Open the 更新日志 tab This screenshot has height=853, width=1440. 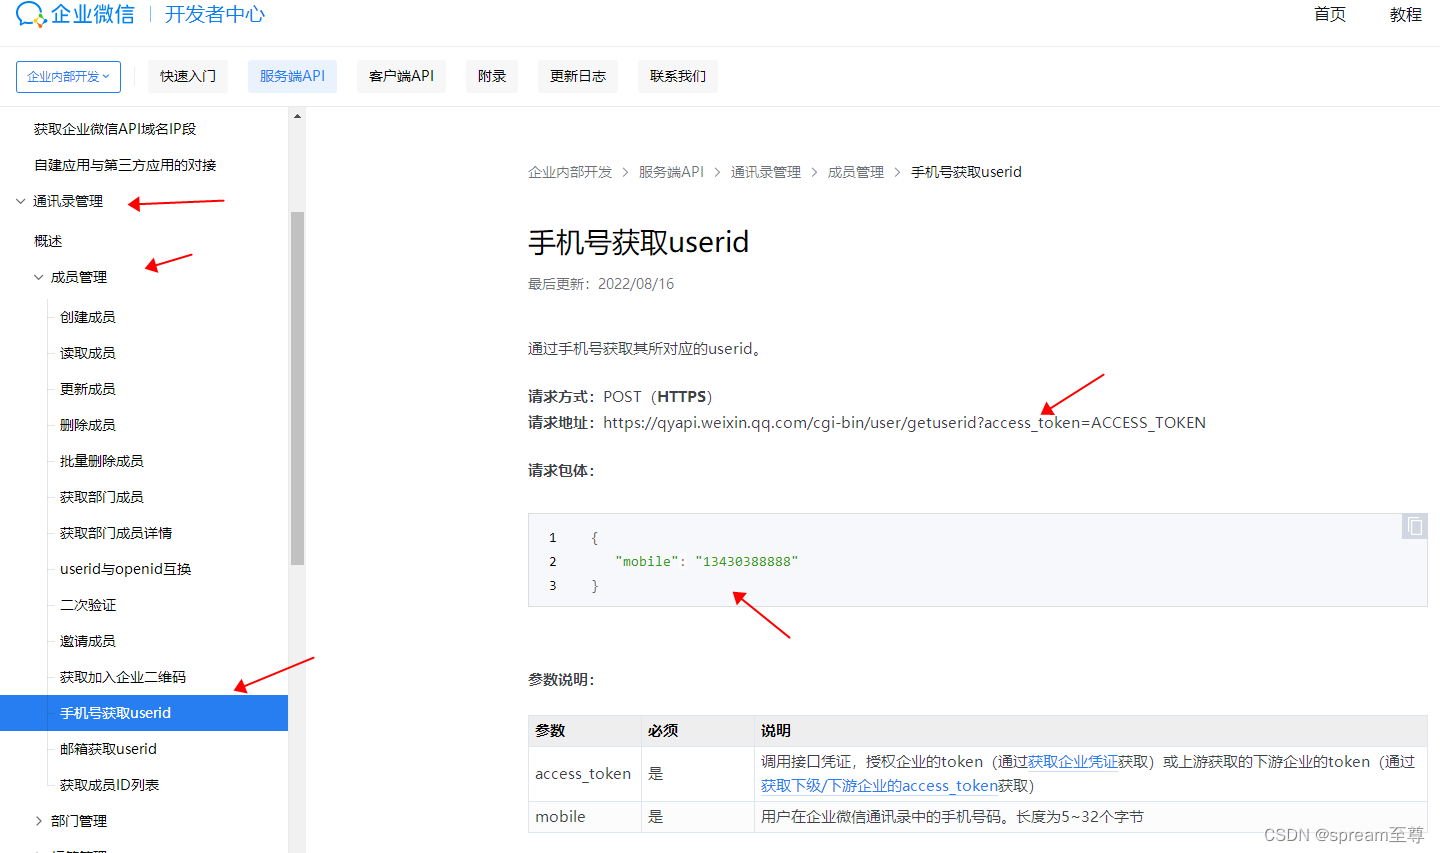tap(578, 76)
